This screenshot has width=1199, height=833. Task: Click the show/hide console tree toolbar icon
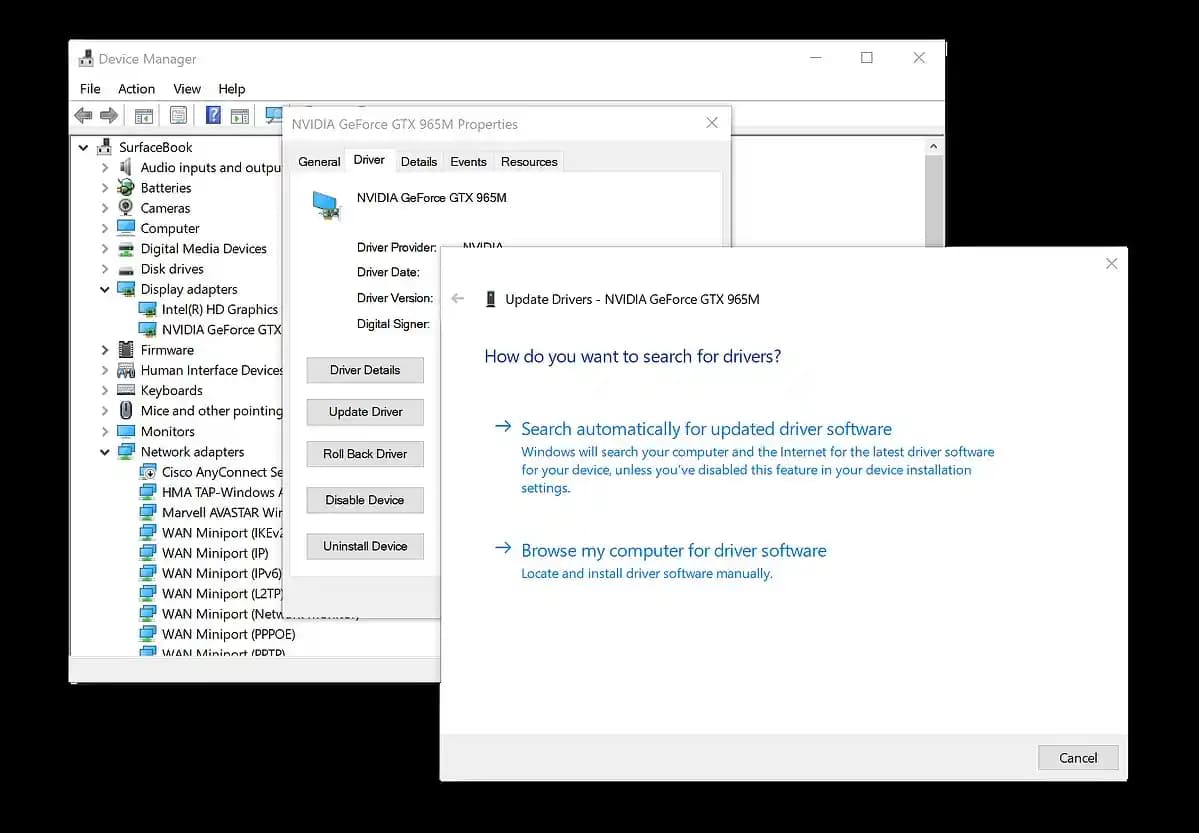pos(143,116)
